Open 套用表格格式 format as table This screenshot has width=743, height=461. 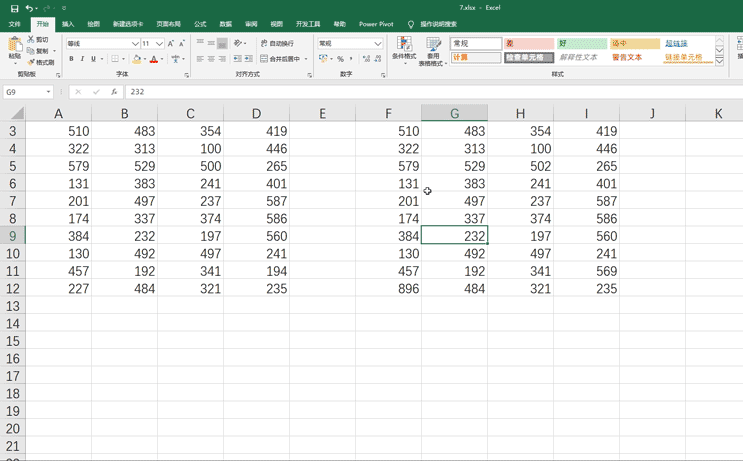coord(433,51)
